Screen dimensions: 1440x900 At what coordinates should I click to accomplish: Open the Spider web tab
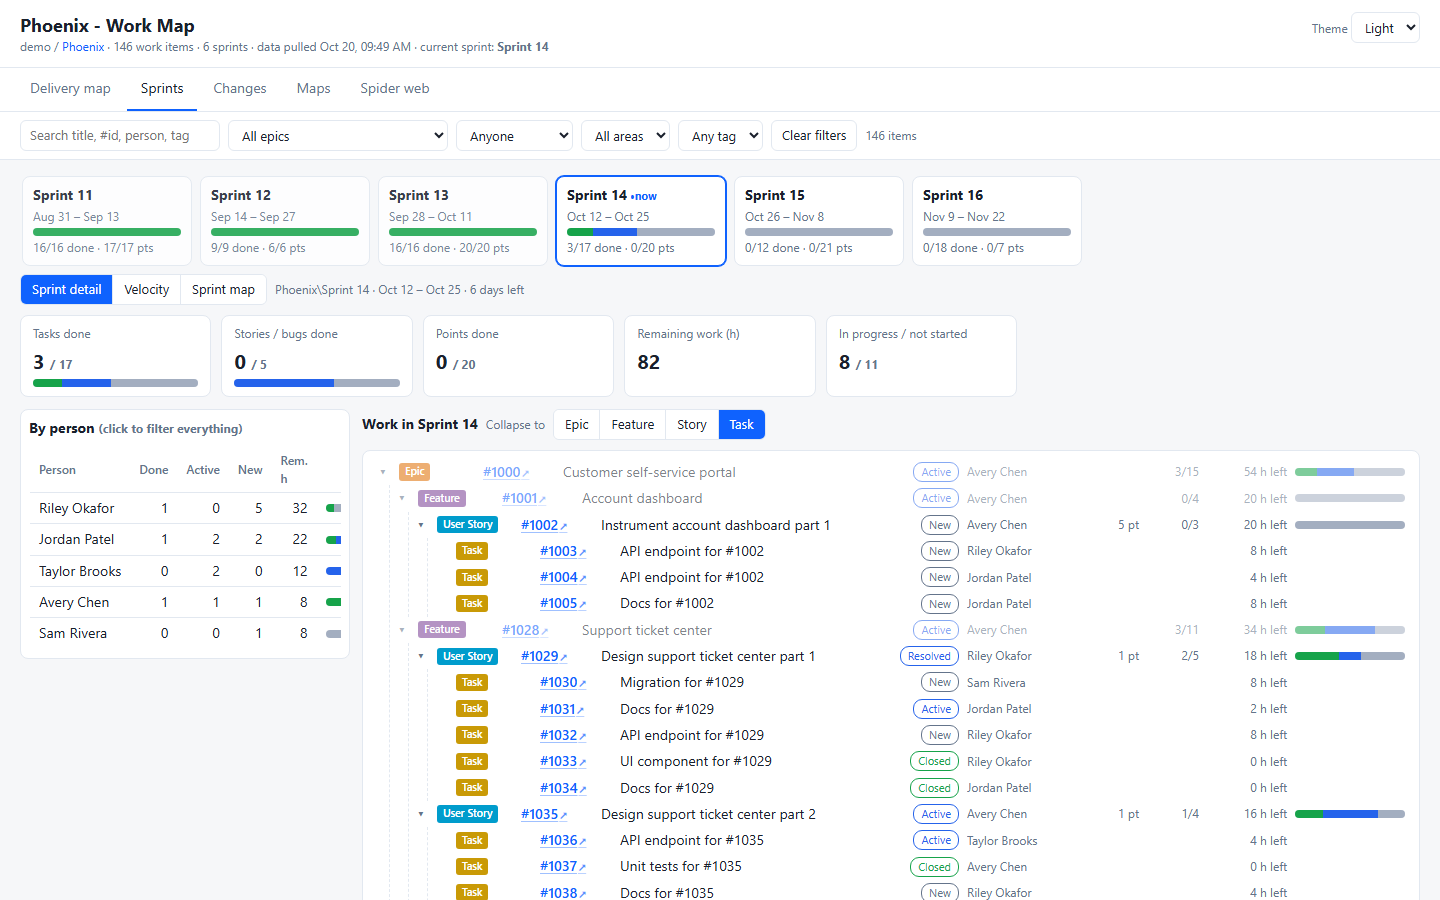coord(395,89)
